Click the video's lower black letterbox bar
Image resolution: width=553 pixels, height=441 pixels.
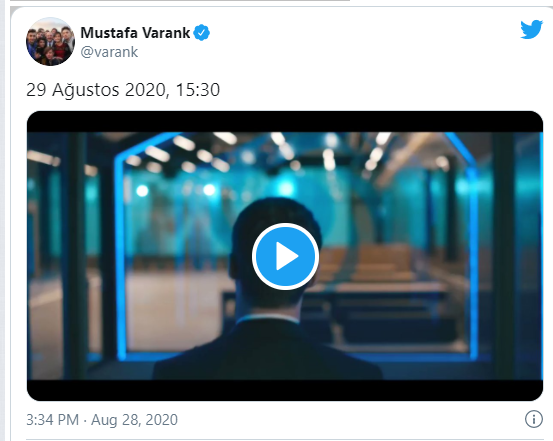285,390
